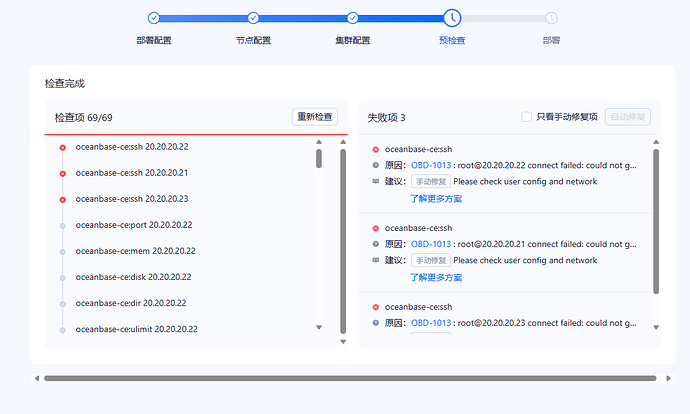Select 集群配置 step label

coord(352,40)
